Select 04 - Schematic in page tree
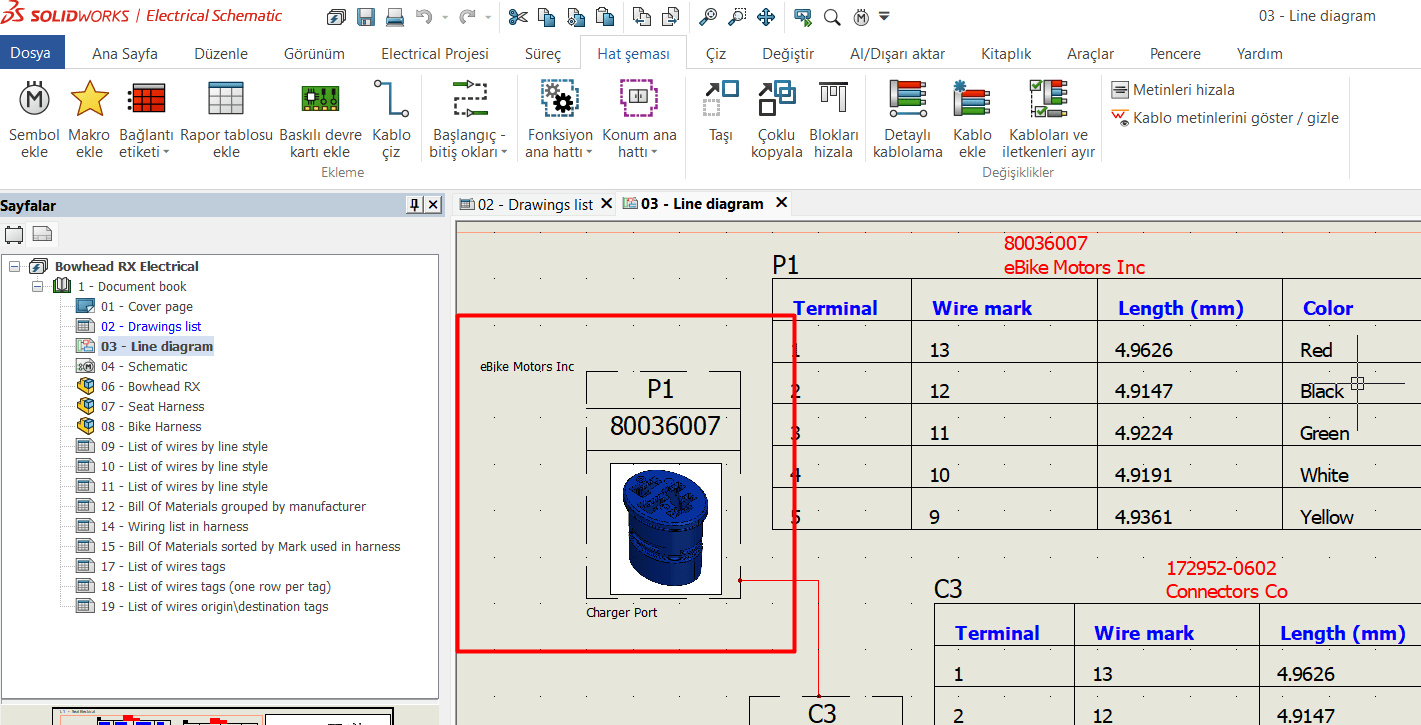 [143, 367]
